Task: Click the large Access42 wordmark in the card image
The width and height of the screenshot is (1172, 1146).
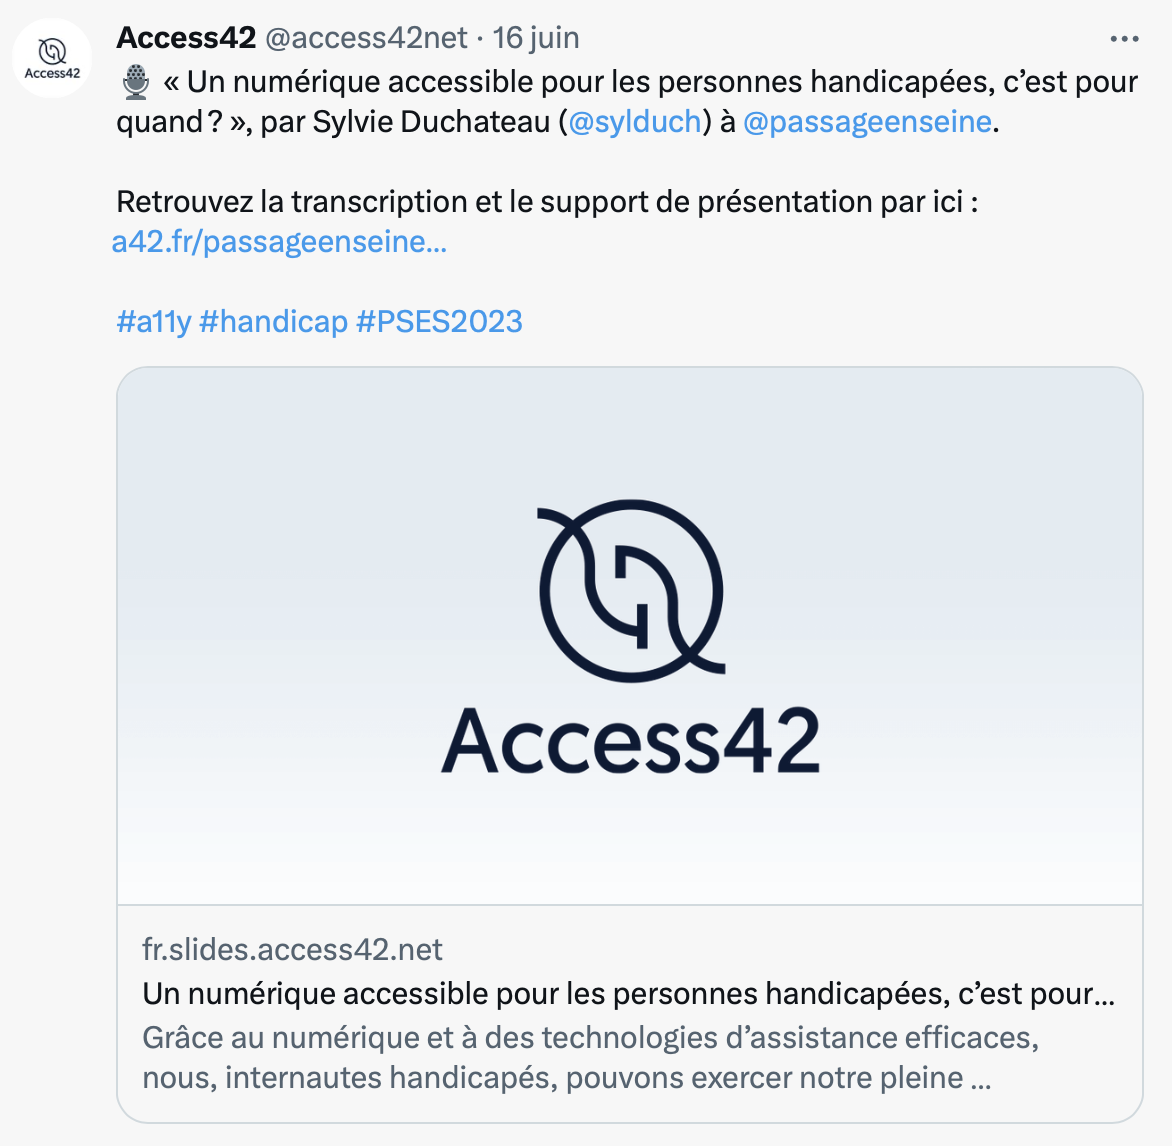Action: point(630,741)
